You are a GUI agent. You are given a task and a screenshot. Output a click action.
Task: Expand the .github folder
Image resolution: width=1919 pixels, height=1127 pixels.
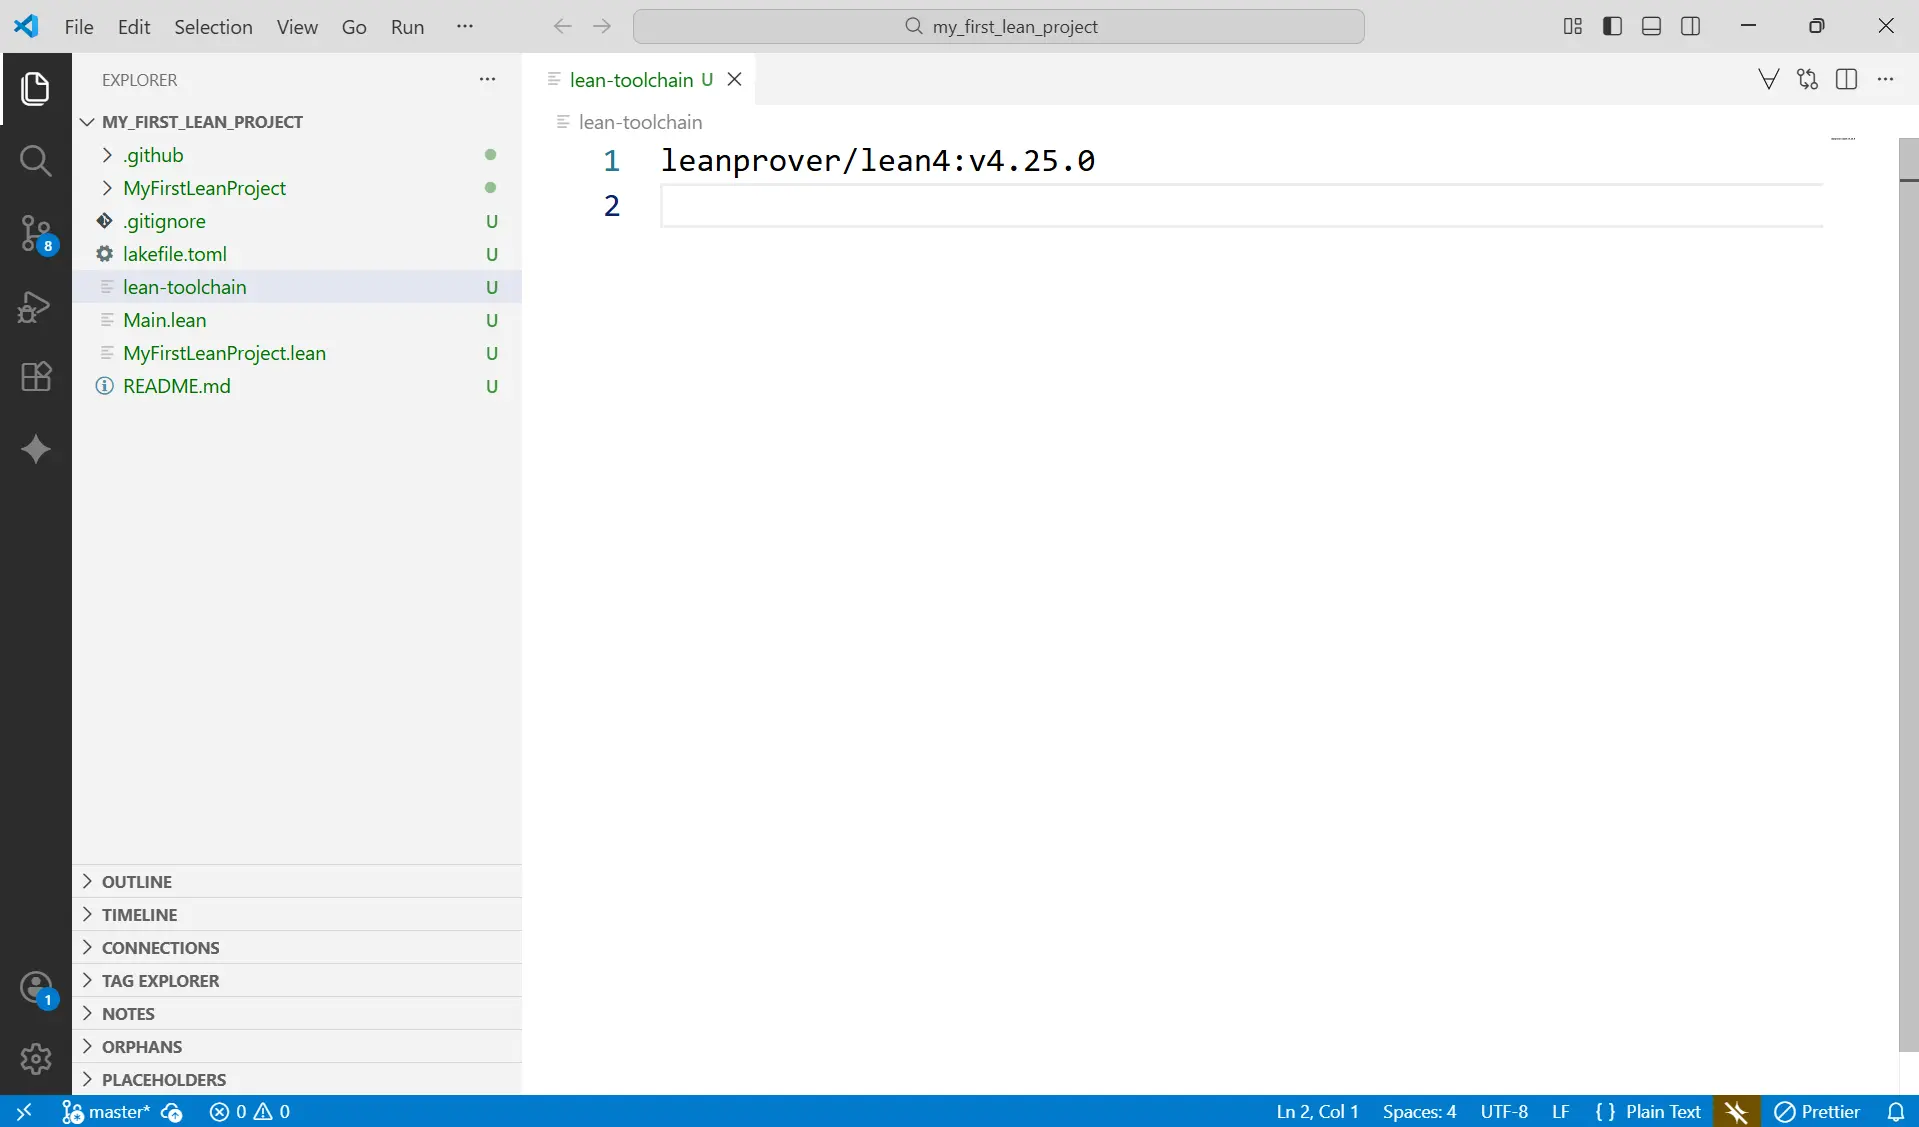coord(153,155)
